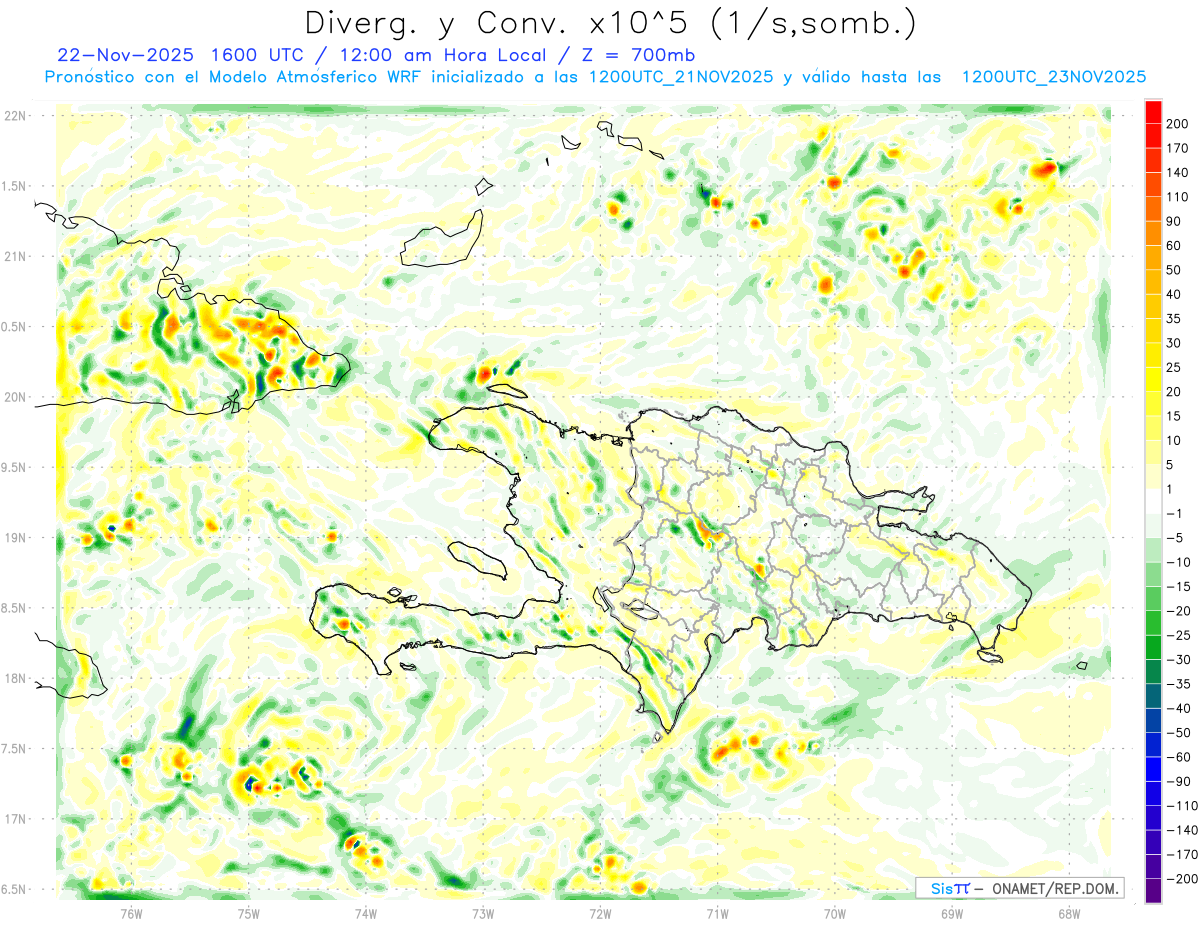Click the '76W' longitude label
Viewport: 1200px width, 927px height.
coord(131,913)
